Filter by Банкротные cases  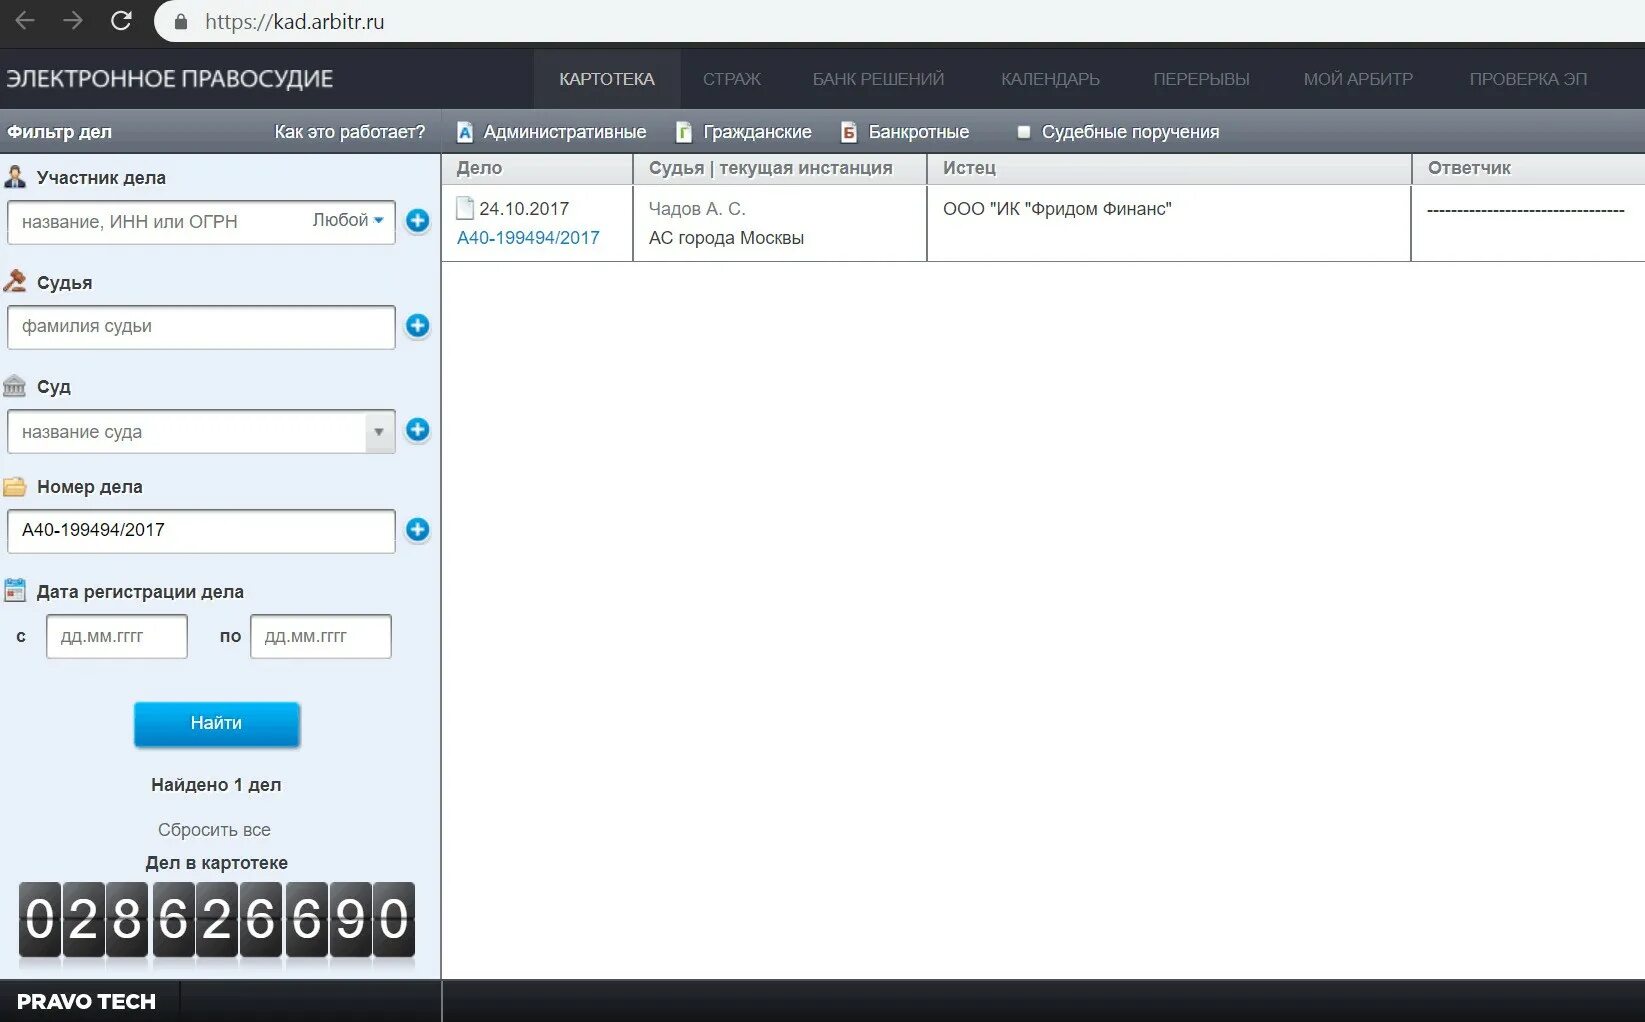(919, 132)
